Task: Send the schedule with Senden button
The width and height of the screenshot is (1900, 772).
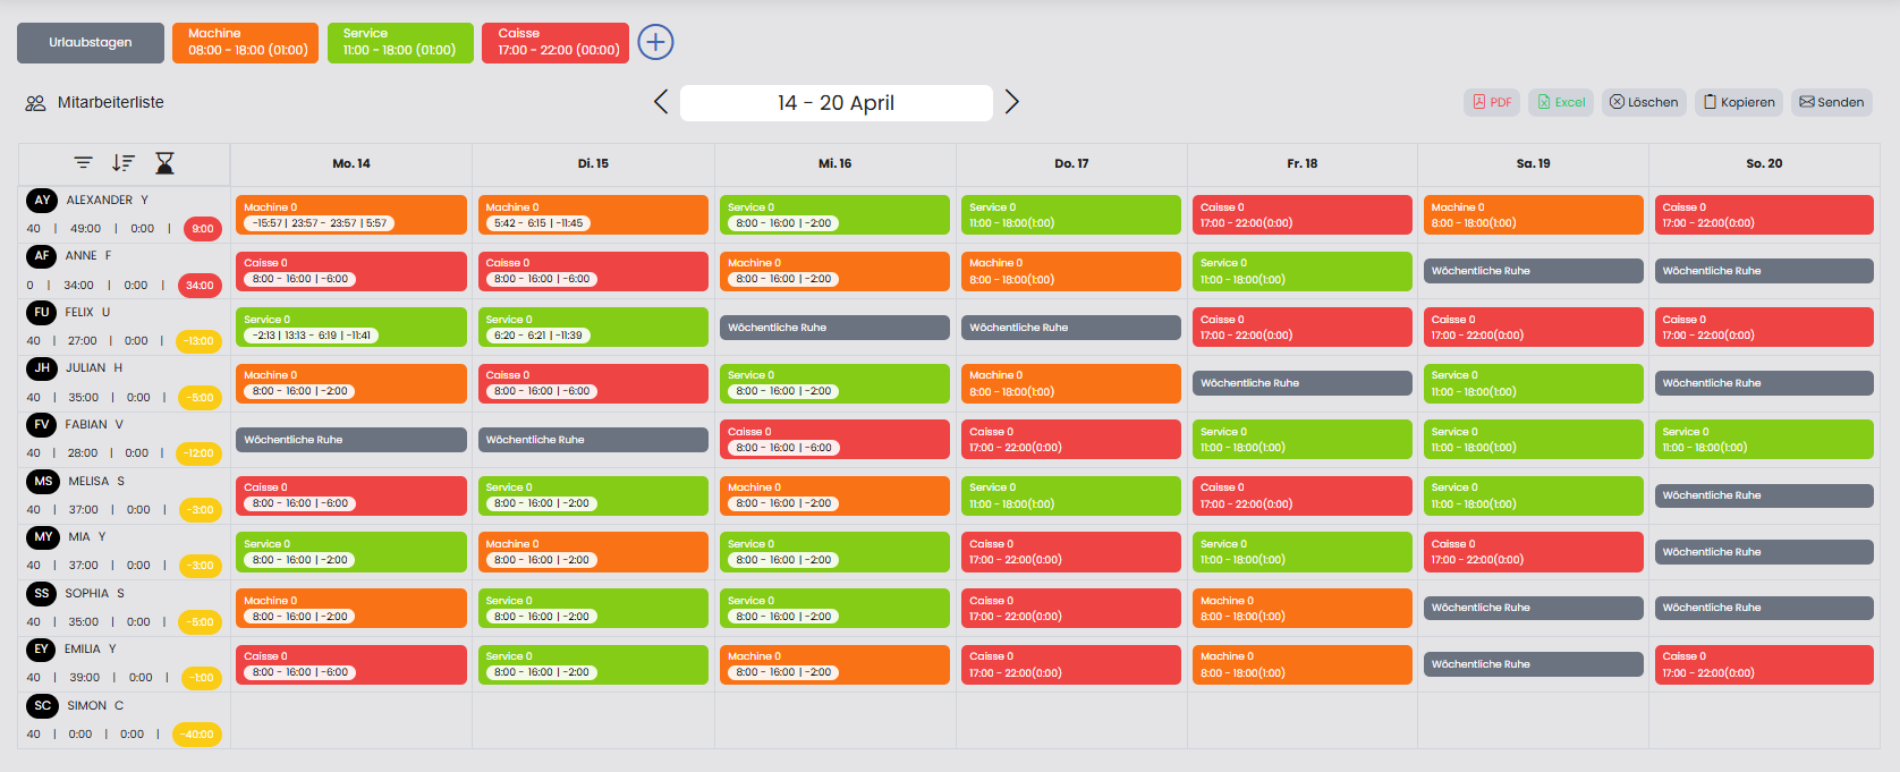Action: coord(1831,102)
